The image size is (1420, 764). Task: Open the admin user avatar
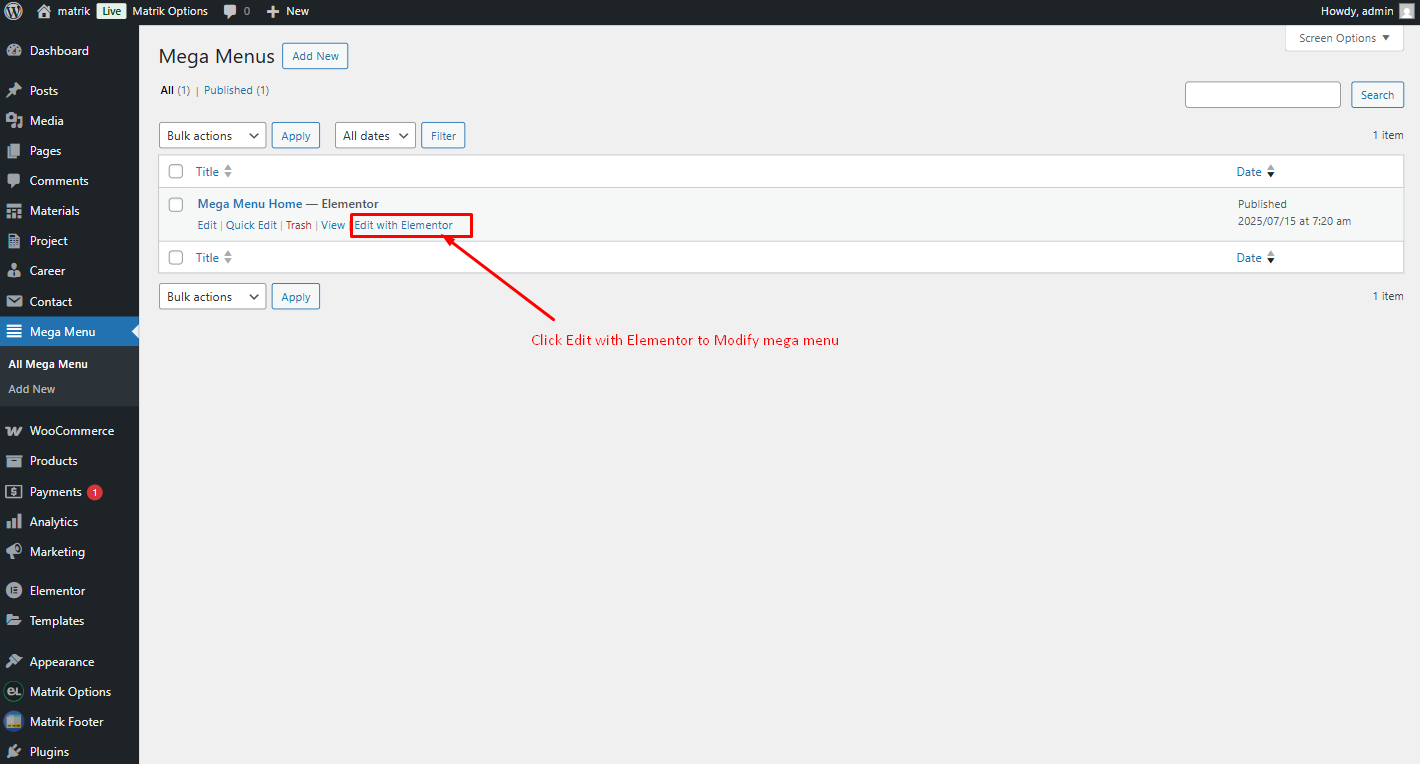1406,11
